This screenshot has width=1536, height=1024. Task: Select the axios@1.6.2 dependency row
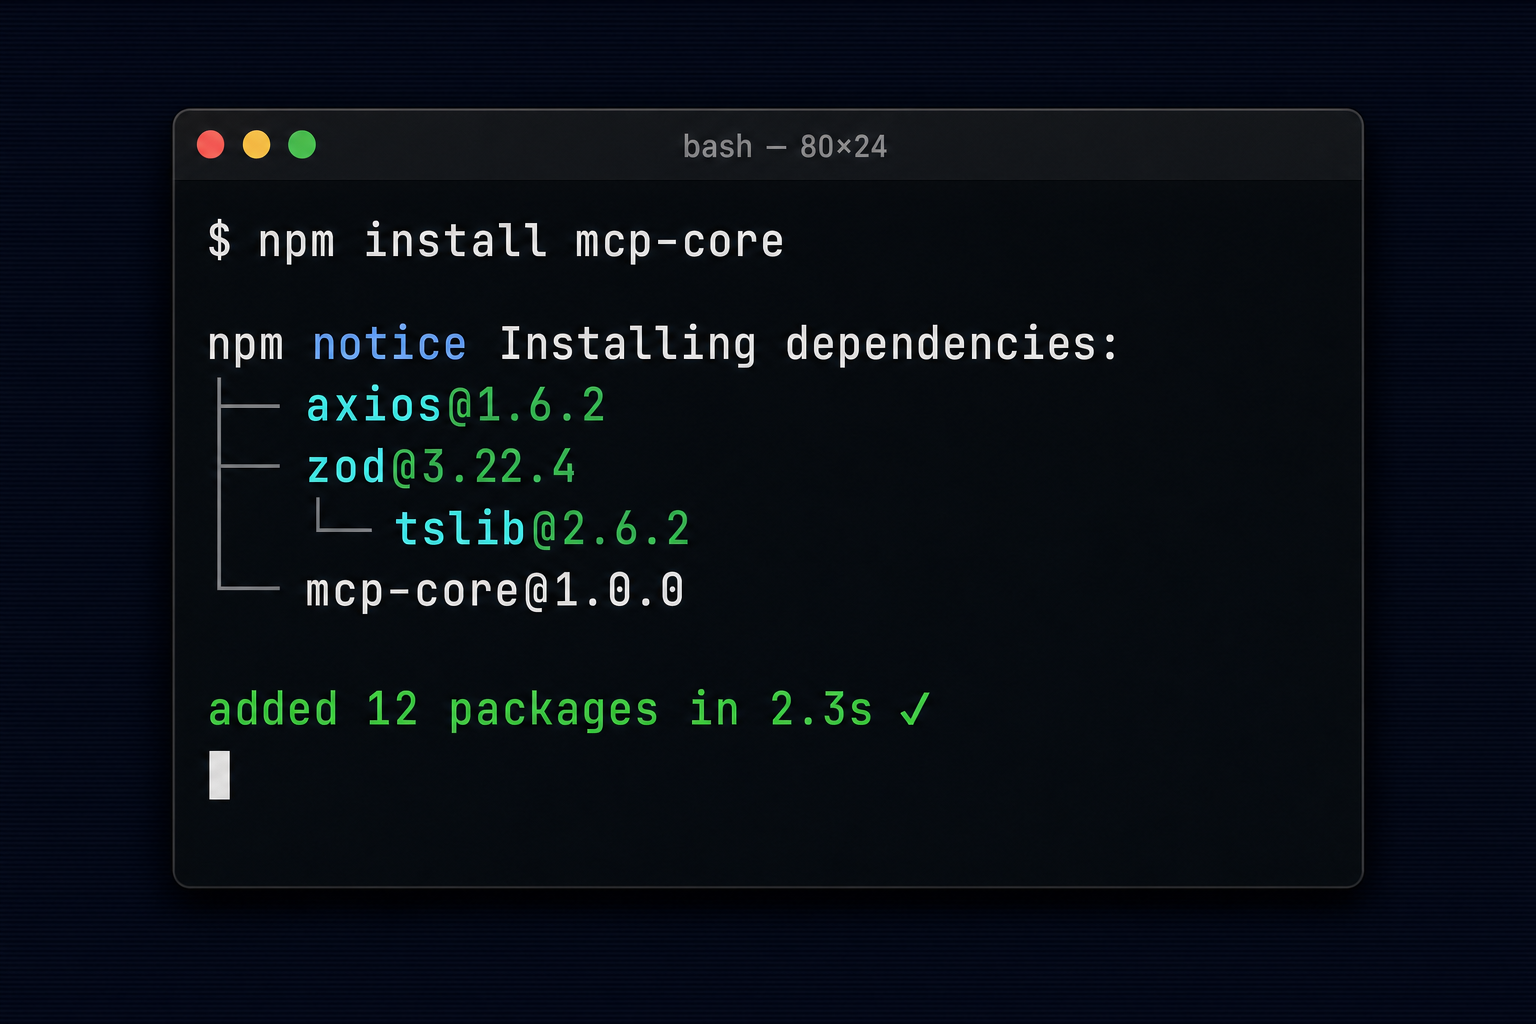(456, 406)
